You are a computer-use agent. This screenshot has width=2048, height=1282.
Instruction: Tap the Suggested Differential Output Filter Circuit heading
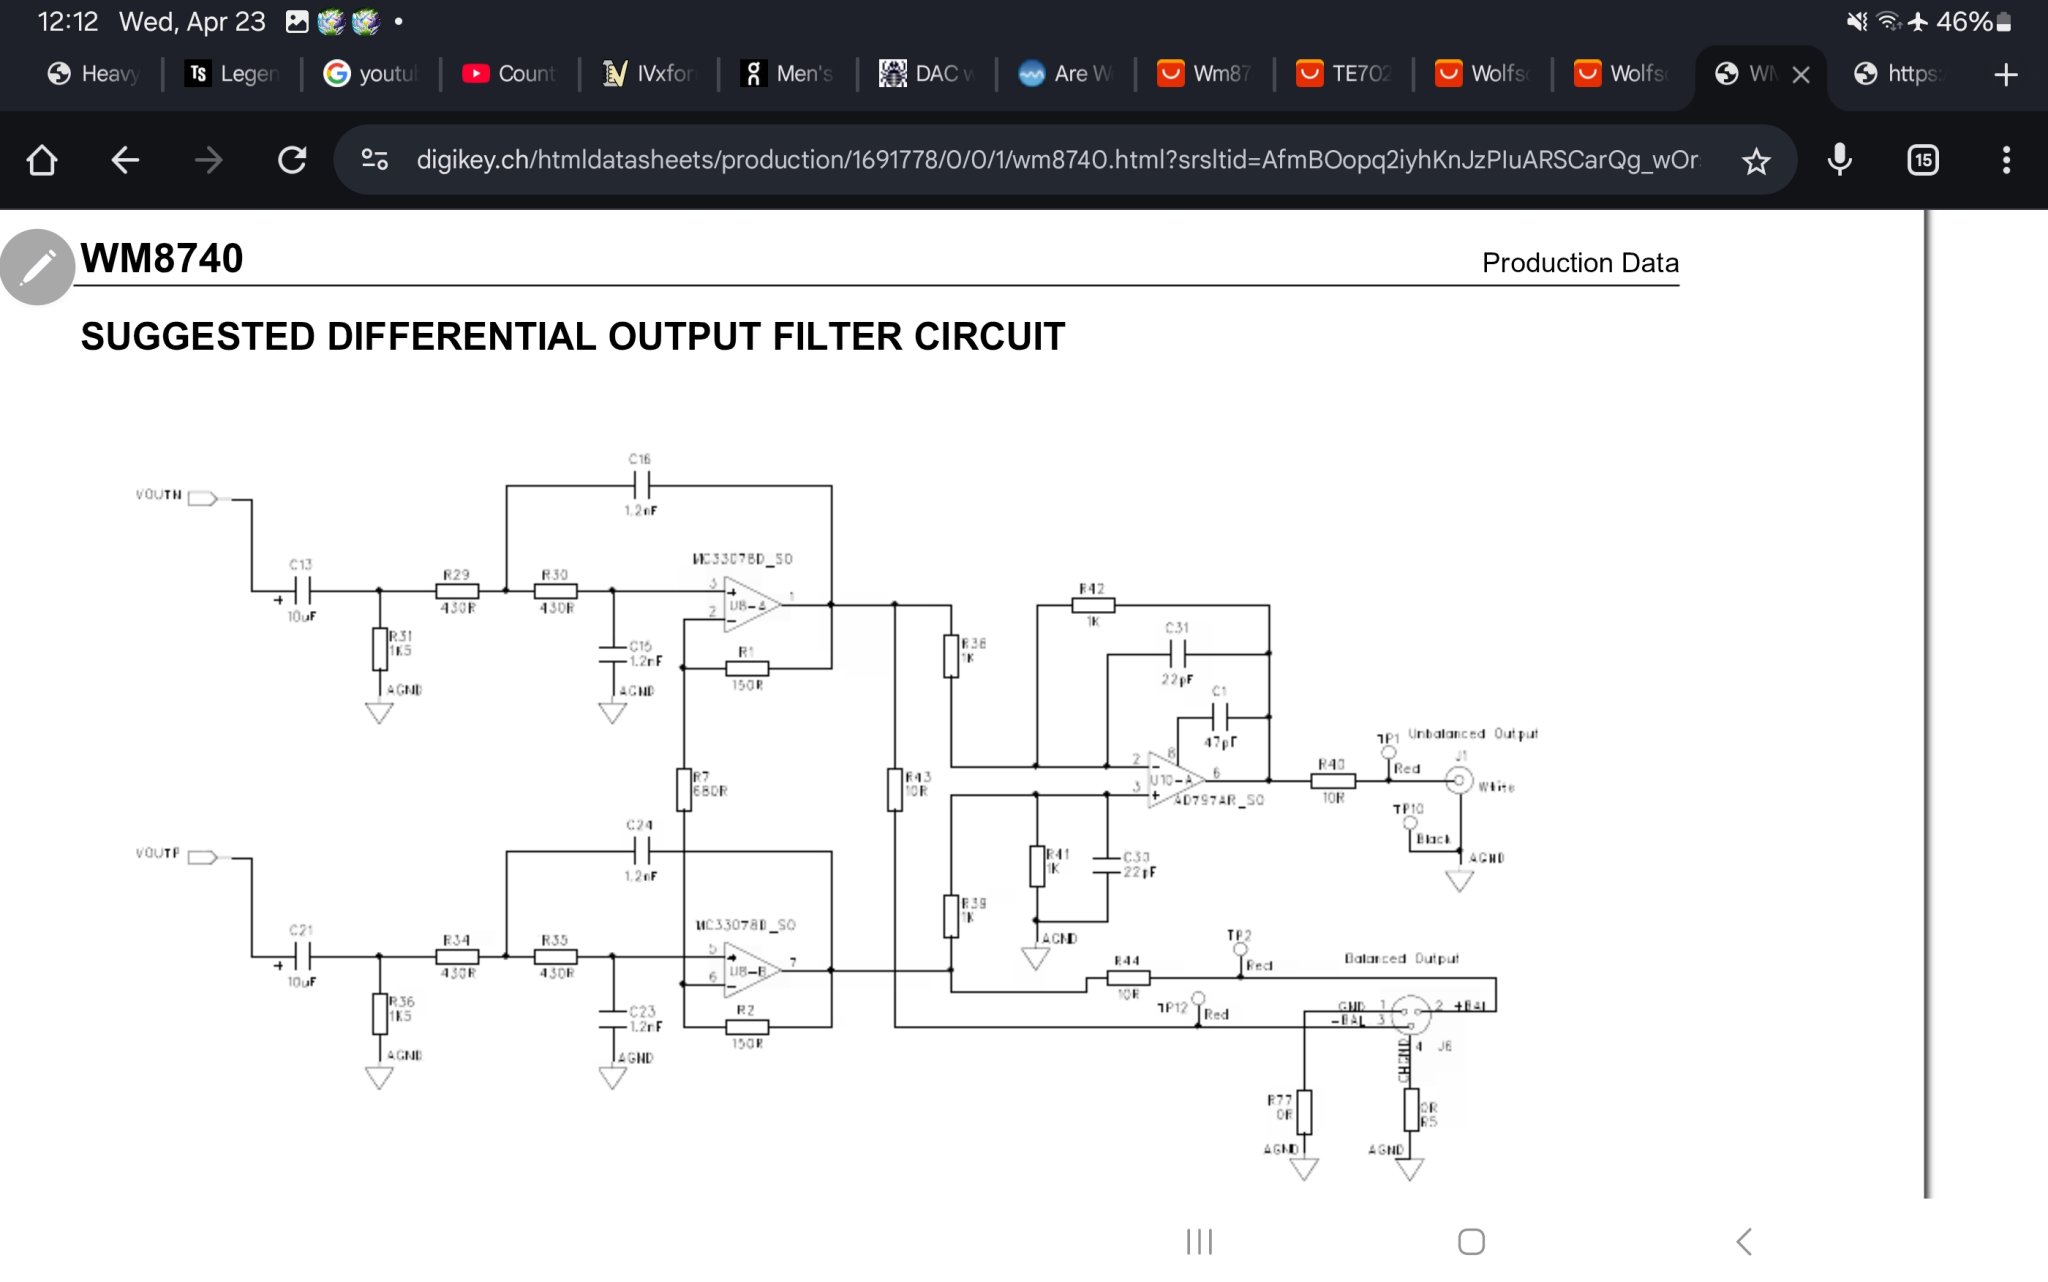click(x=573, y=337)
